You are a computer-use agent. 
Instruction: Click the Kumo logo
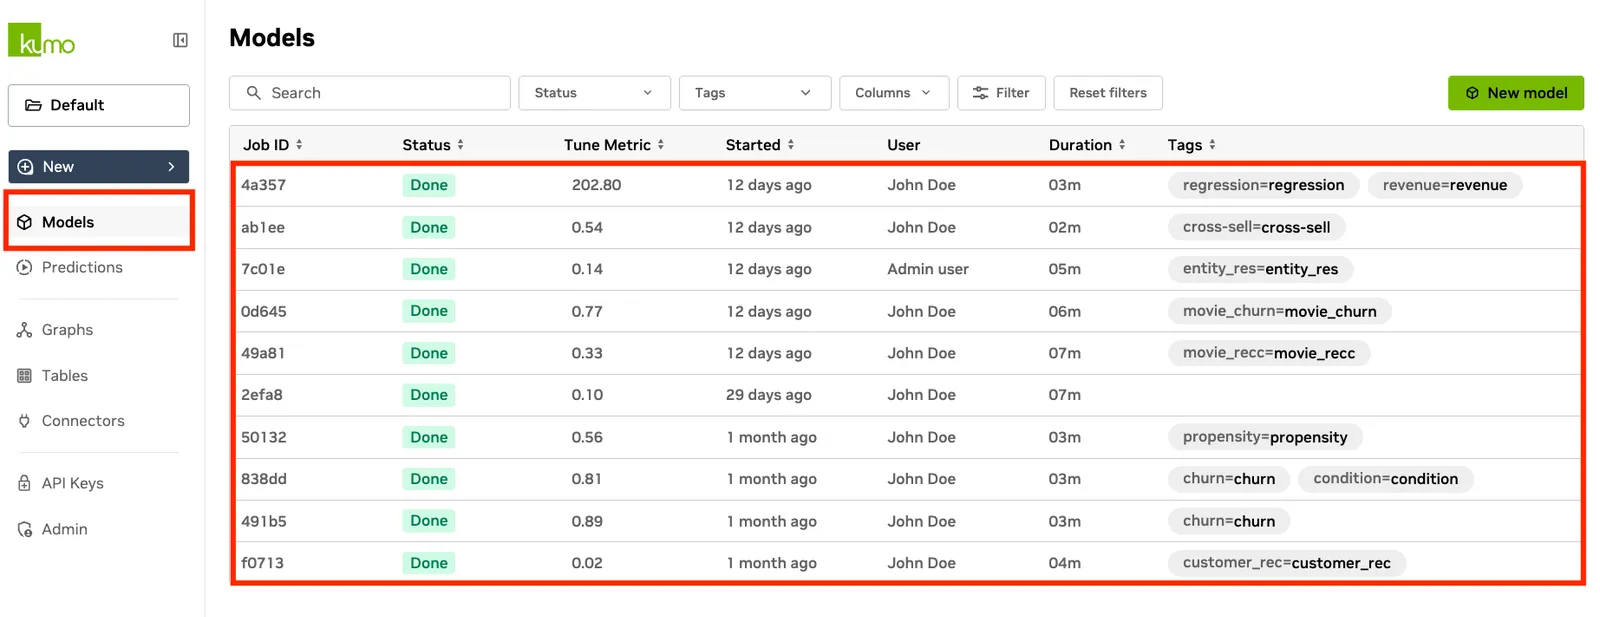coord(42,40)
